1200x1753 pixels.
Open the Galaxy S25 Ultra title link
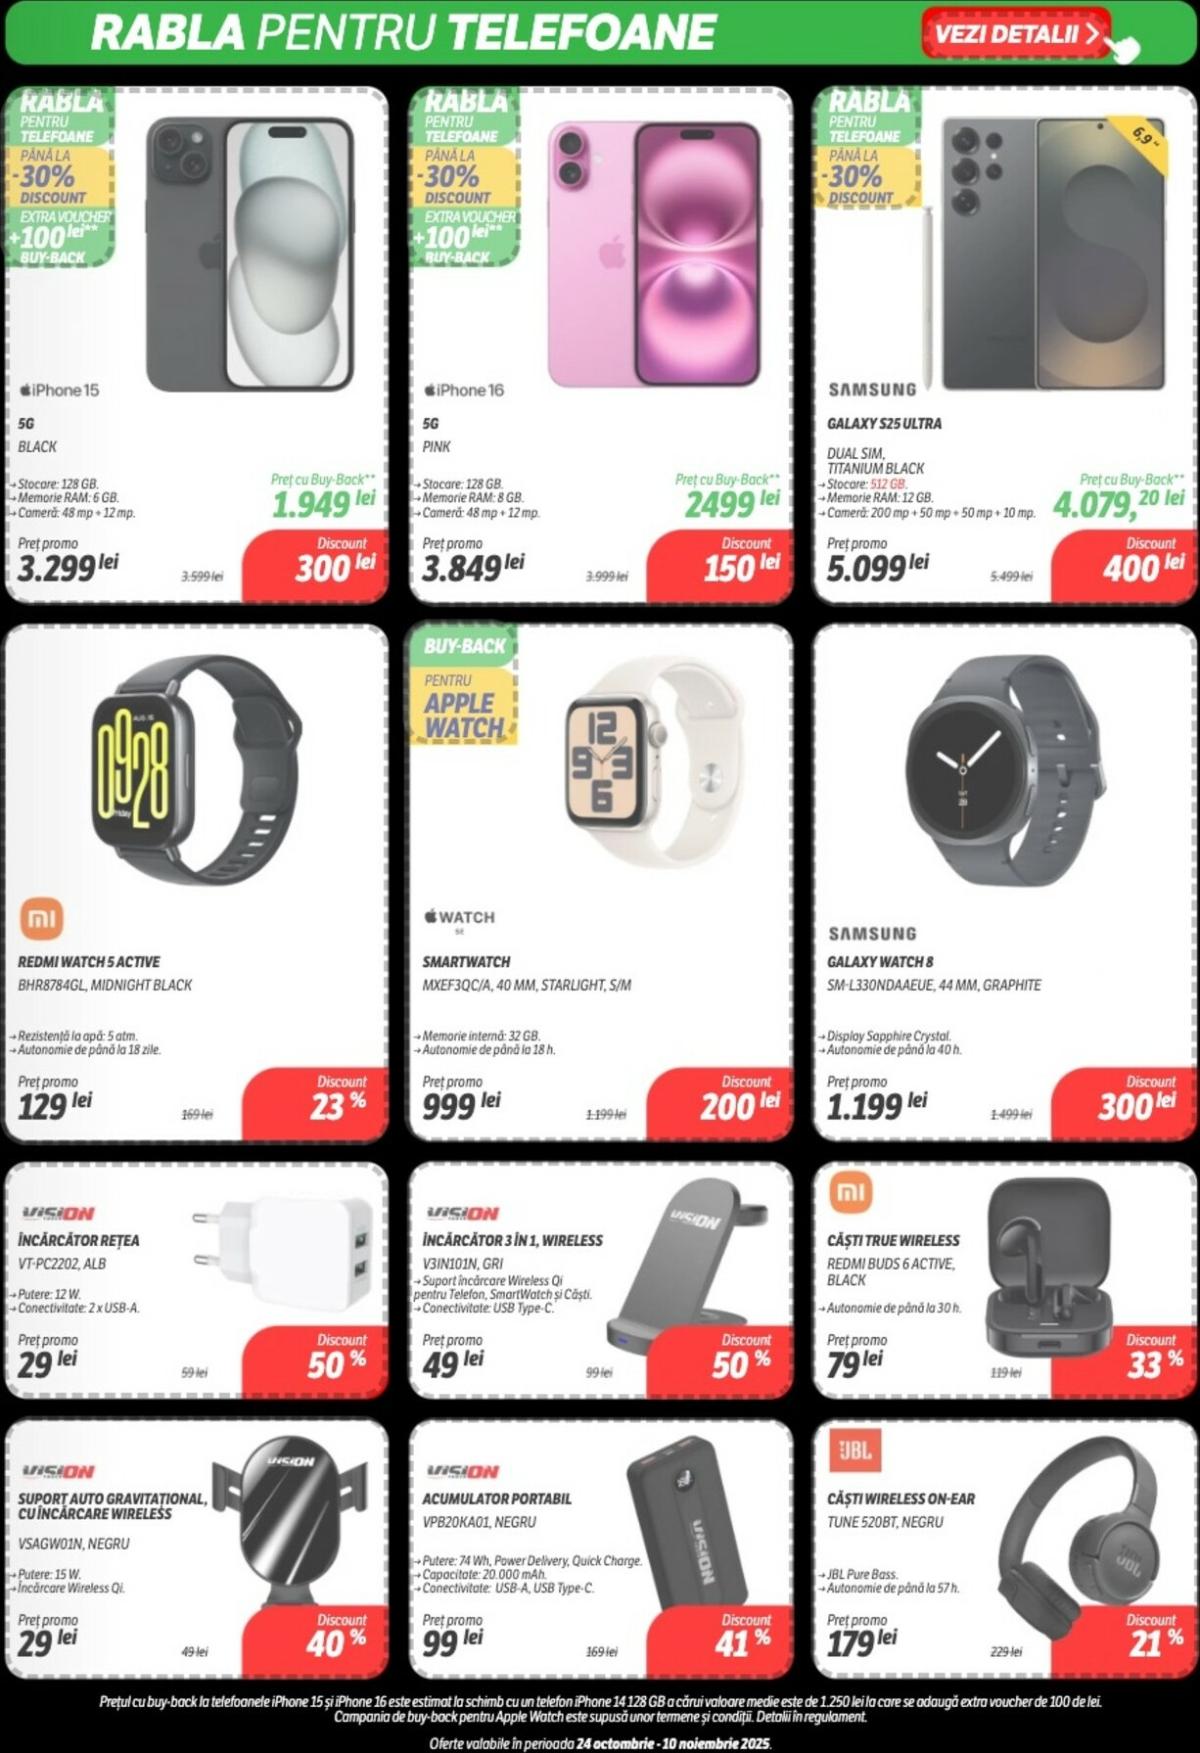point(884,424)
